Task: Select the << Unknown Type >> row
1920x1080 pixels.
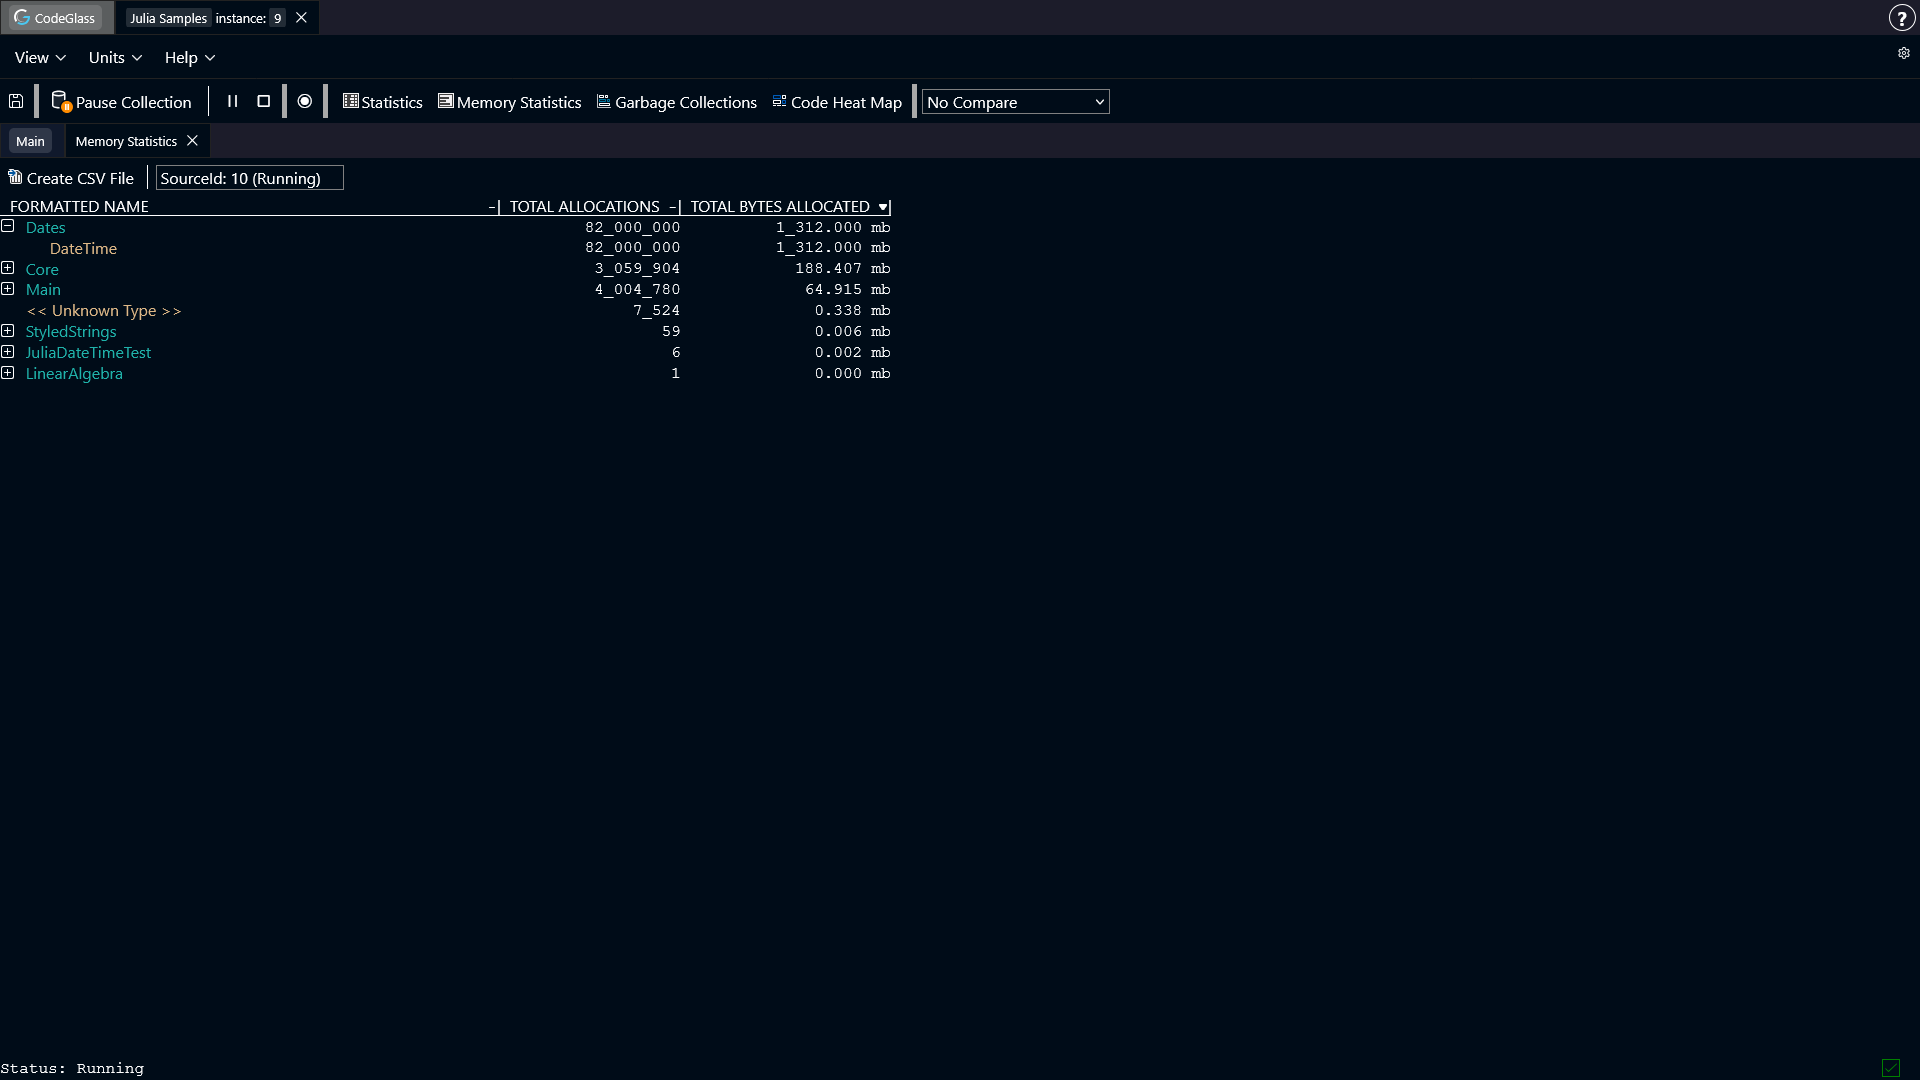Action: coord(445,311)
